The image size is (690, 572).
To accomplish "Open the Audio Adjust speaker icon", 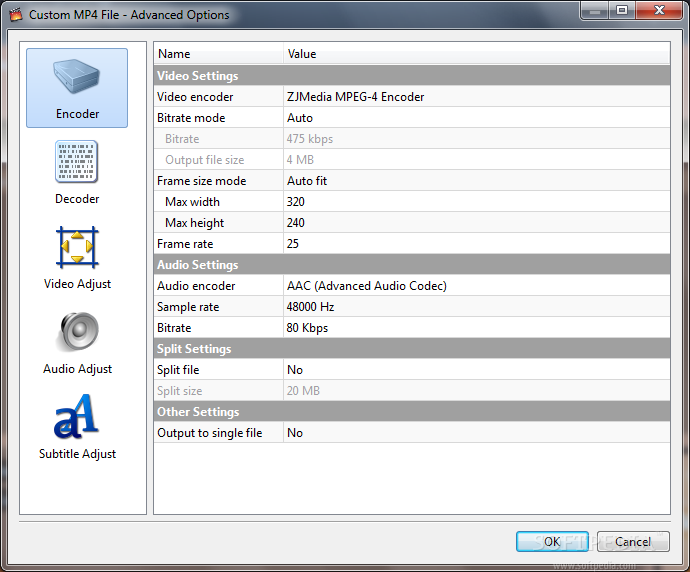I will tap(78, 332).
